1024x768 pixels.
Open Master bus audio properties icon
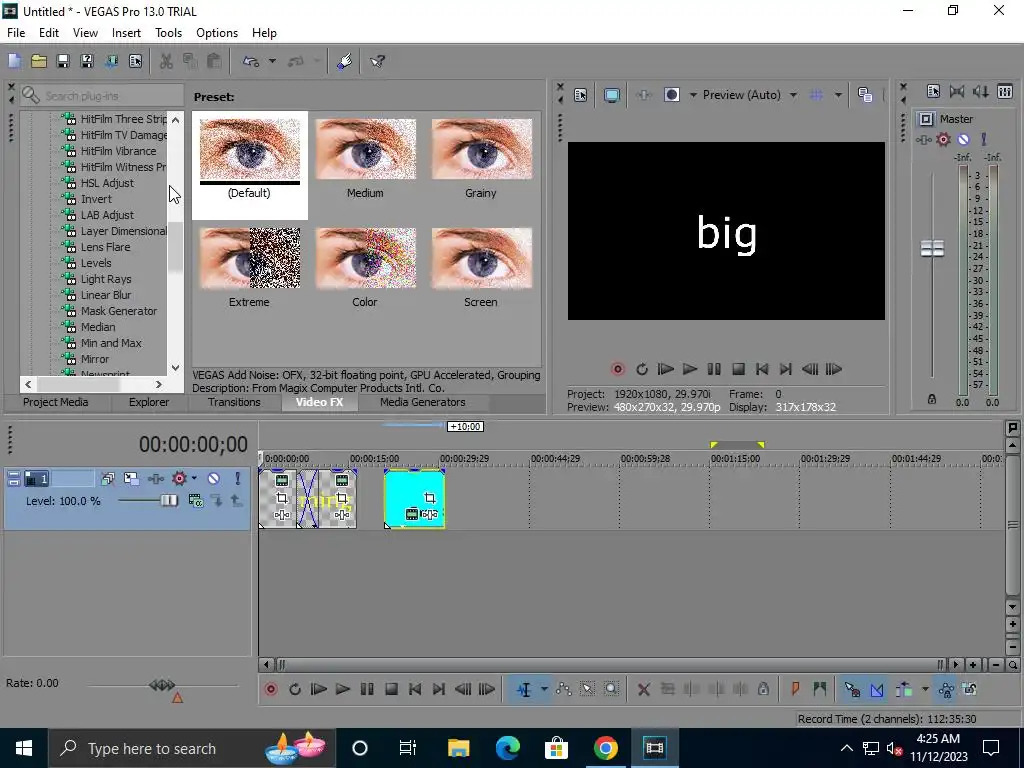933,91
